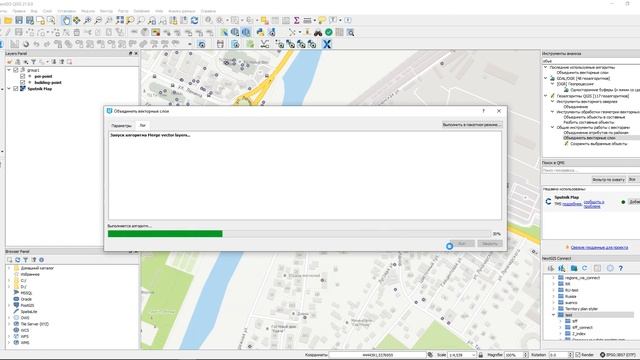Viewport: 640px width, 360px height.
Task: Collapse the group1 layer group
Action: click(9, 70)
